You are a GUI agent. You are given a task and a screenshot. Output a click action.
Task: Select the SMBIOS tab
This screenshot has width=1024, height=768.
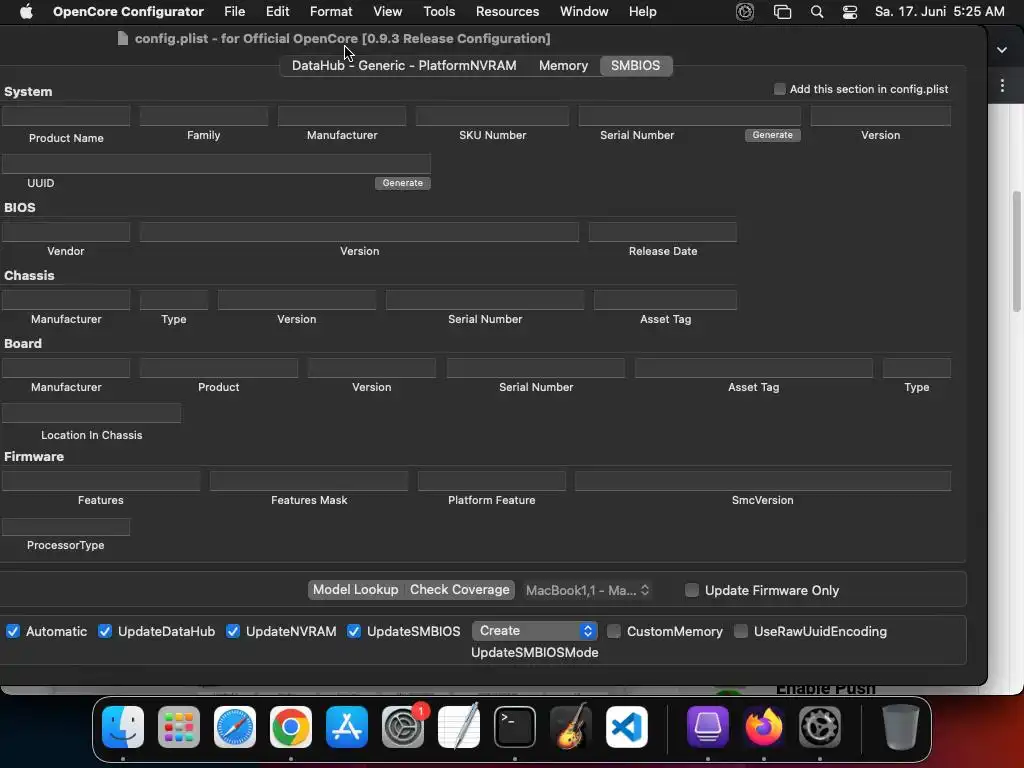click(x=635, y=65)
